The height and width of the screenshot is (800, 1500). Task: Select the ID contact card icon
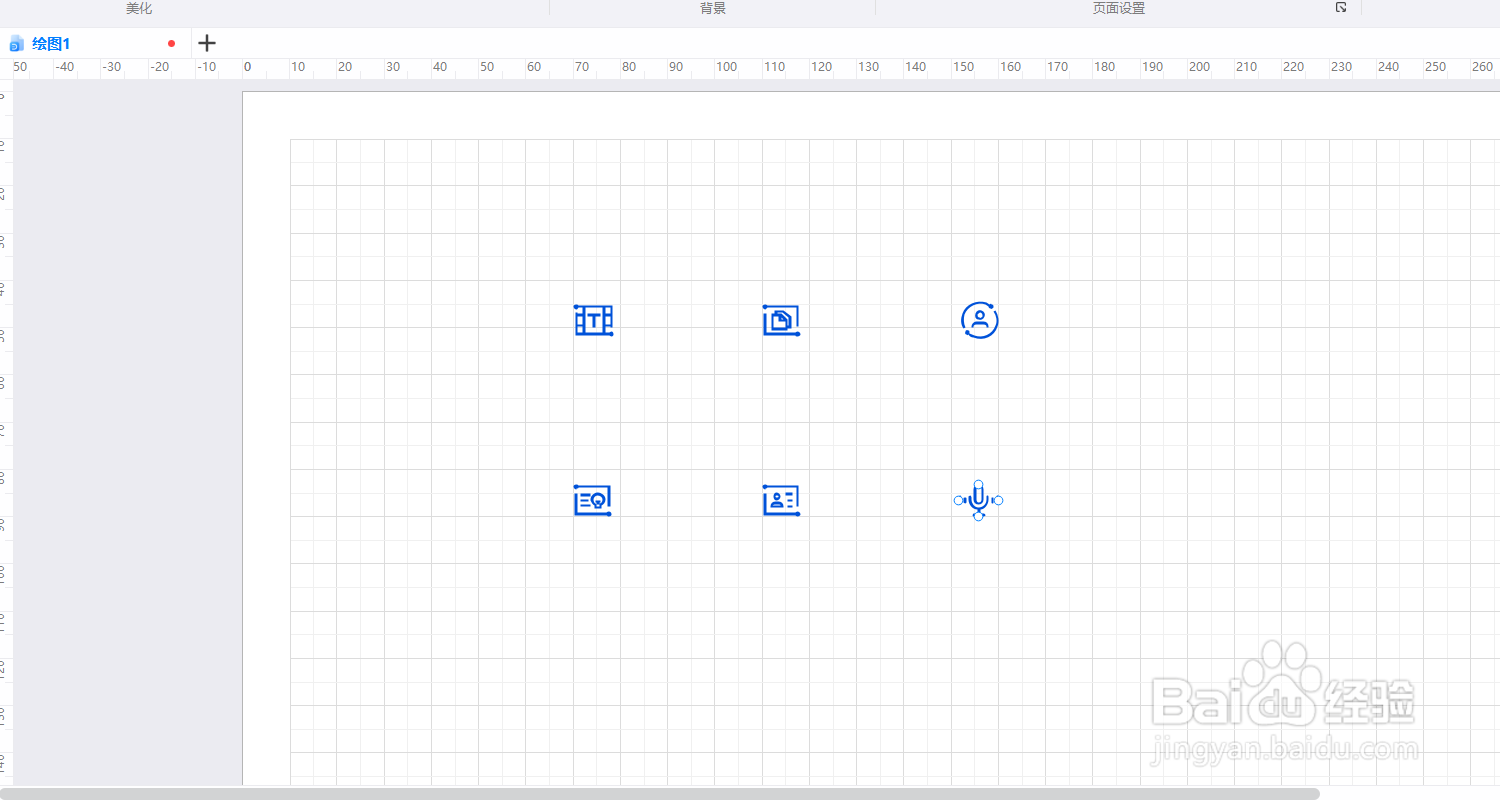pos(781,500)
